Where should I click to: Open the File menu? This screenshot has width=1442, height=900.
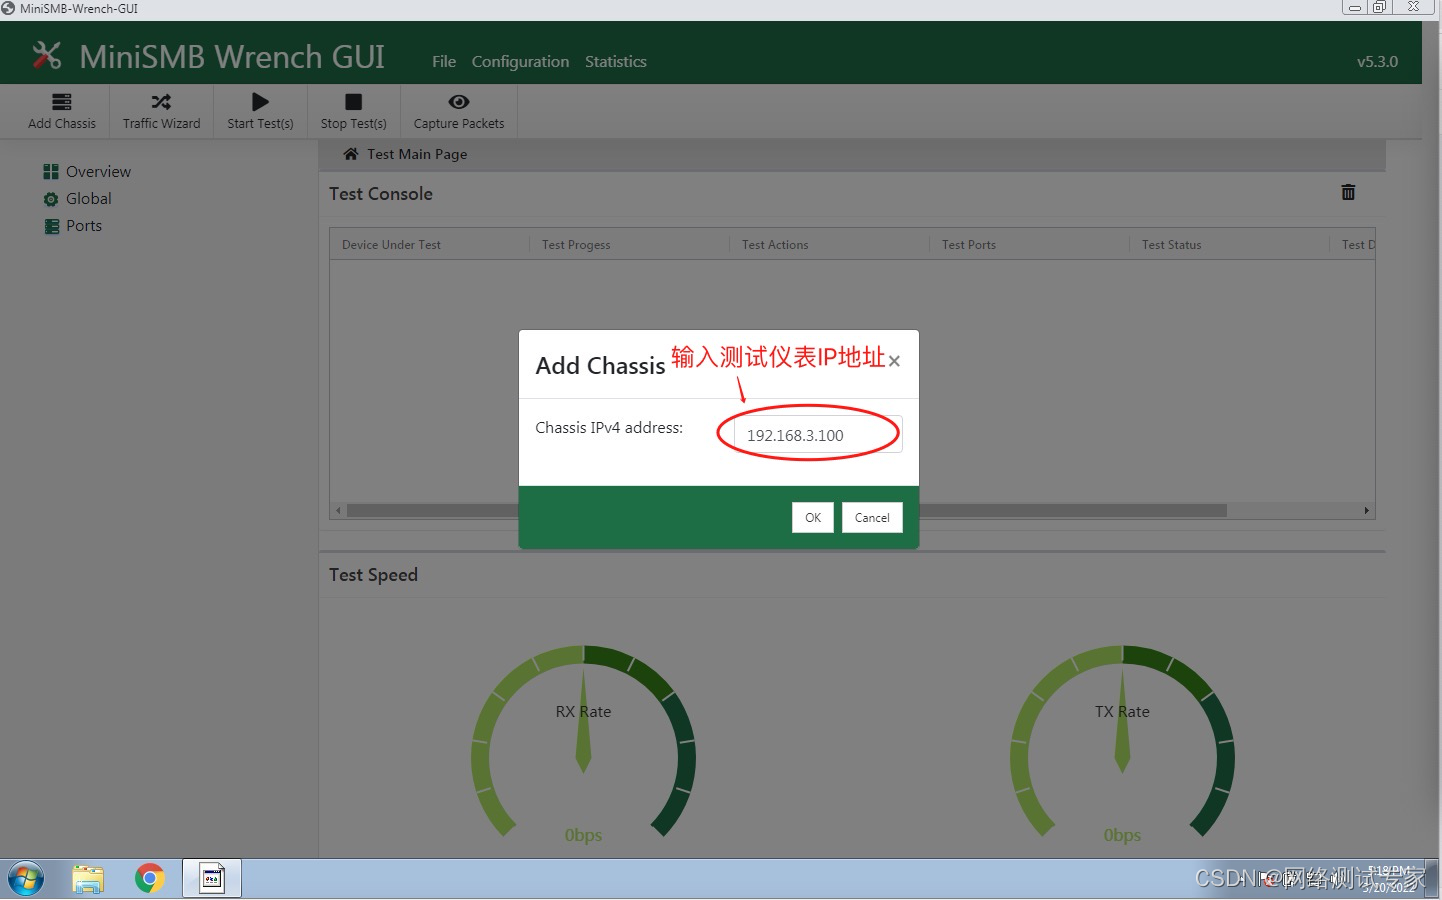[443, 61]
